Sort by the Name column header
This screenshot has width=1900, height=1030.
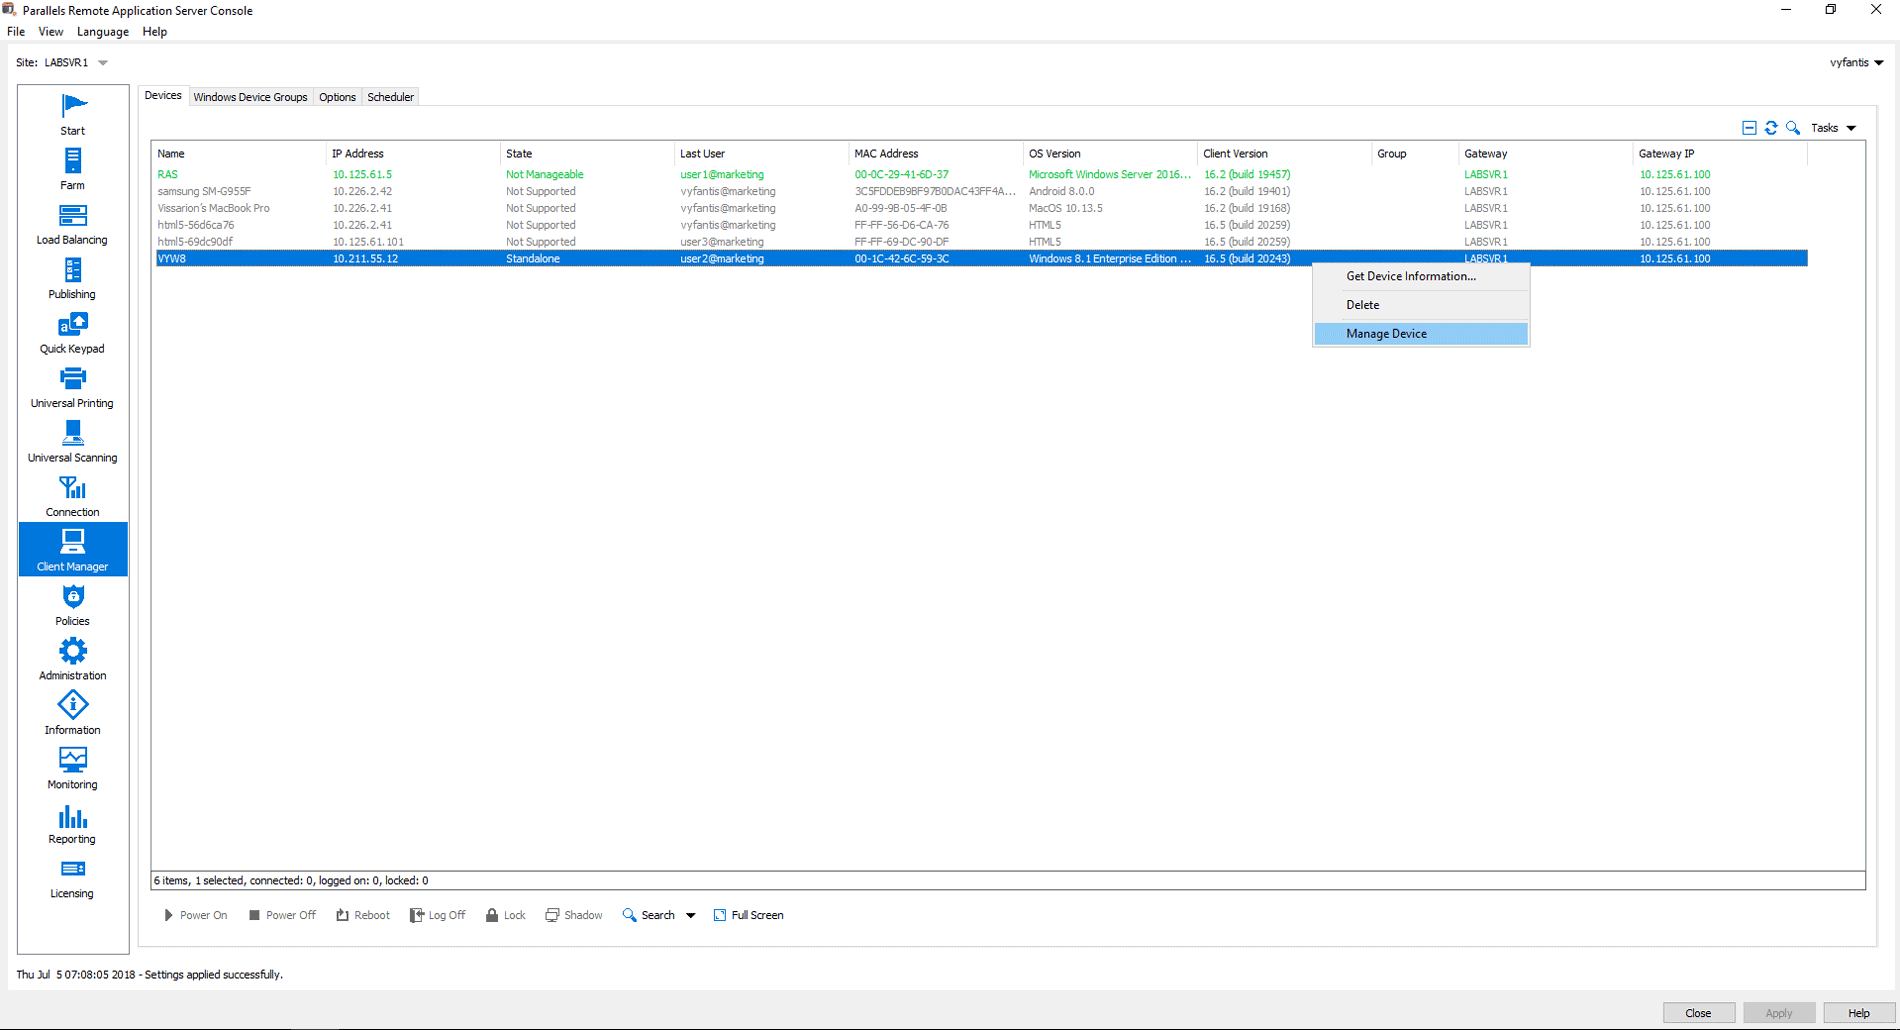[x=239, y=154]
